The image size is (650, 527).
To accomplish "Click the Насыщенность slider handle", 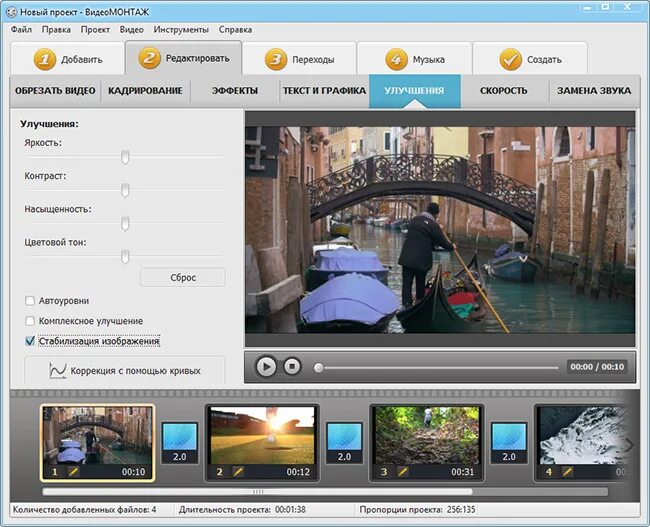I will pos(125,223).
